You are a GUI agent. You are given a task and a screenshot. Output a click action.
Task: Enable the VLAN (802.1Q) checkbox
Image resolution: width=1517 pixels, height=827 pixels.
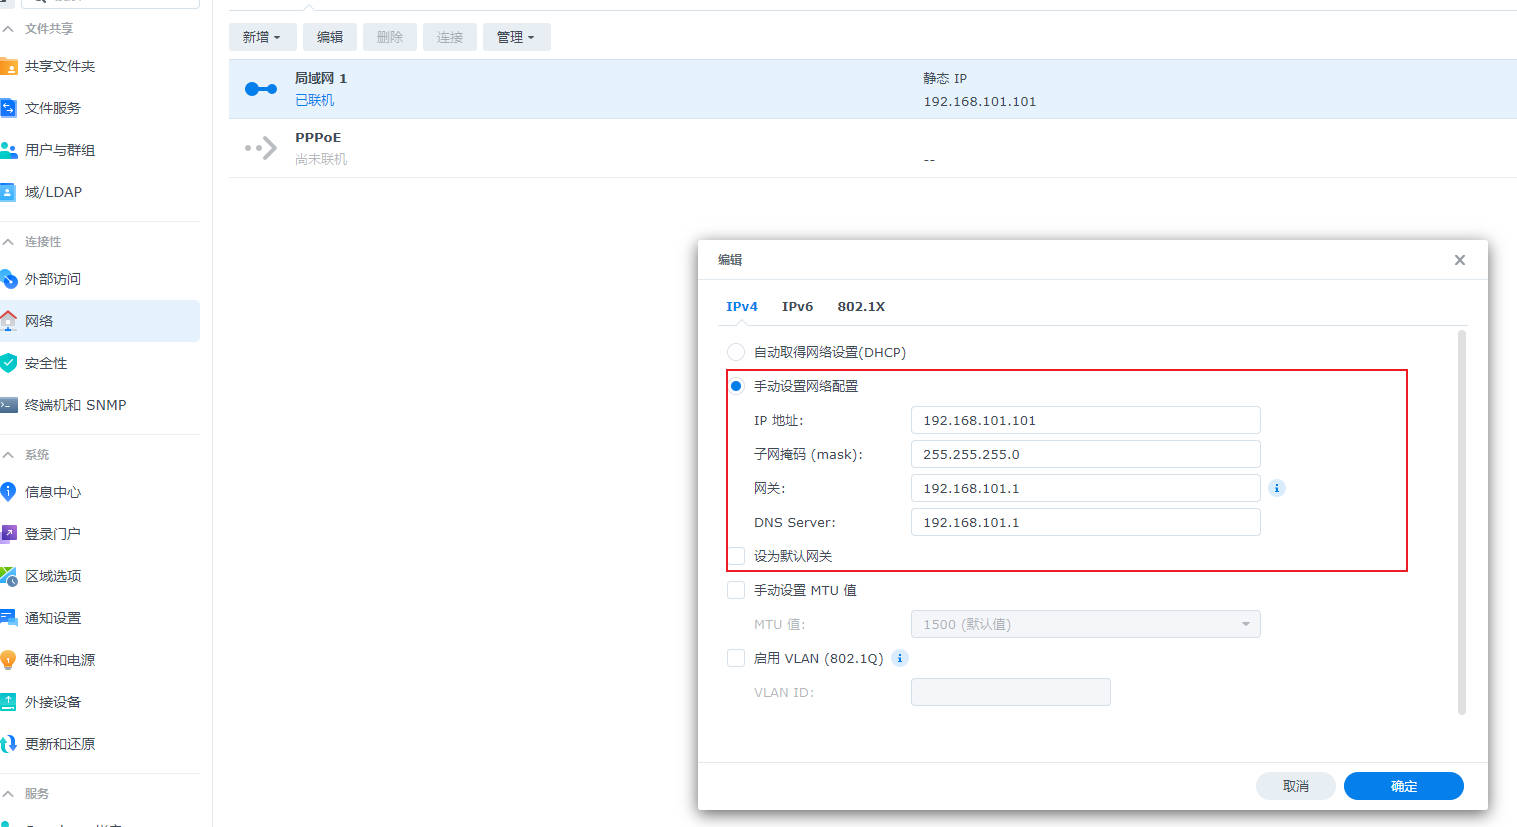(736, 658)
